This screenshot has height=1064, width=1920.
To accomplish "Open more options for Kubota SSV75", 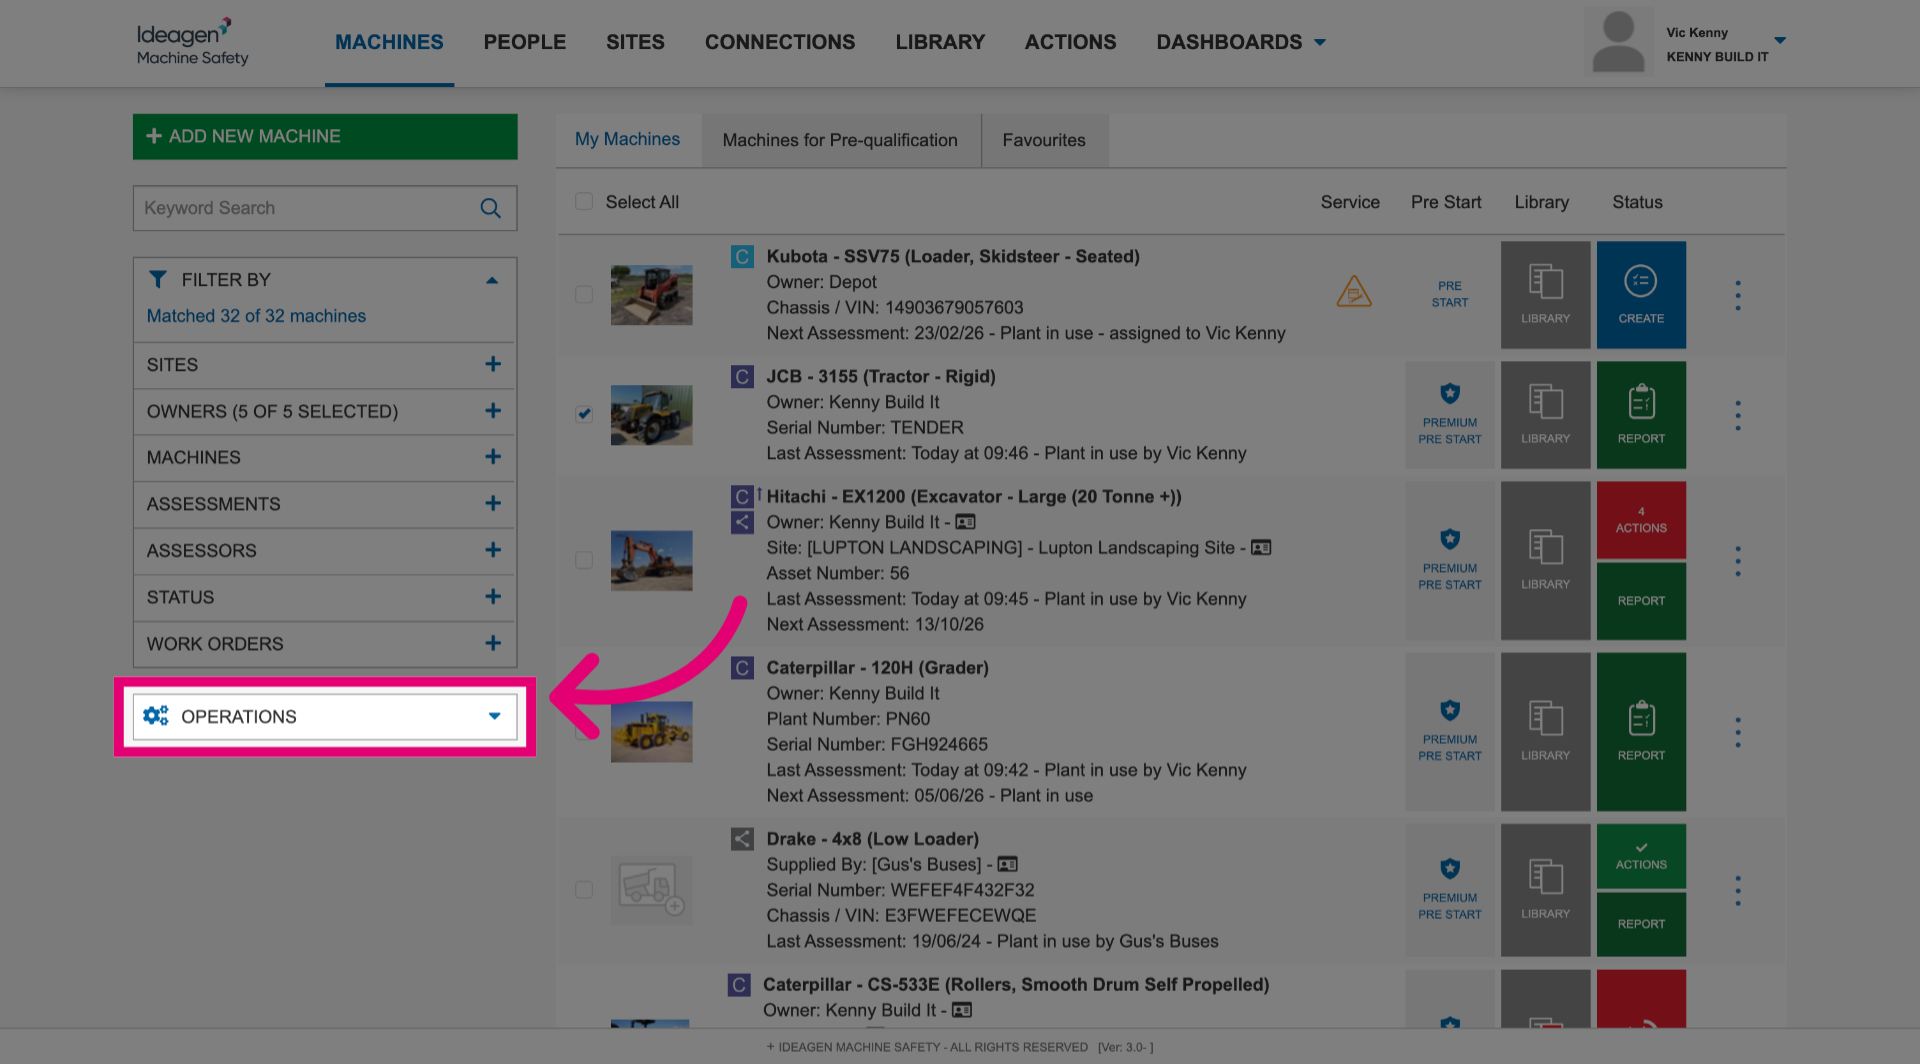I will click(1738, 295).
